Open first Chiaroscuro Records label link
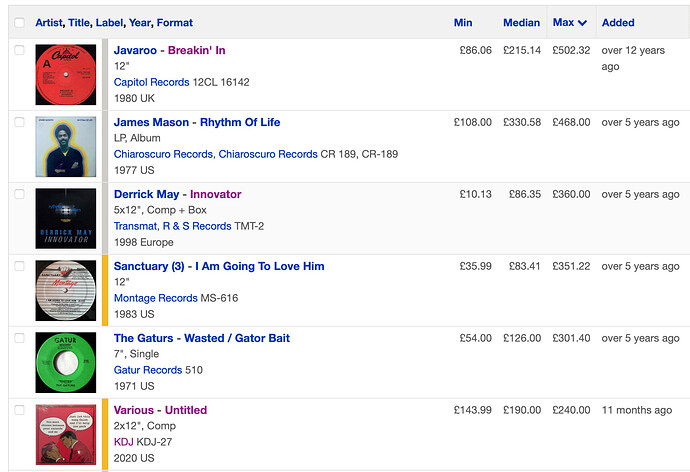The width and height of the screenshot is (690, 472). click(163, 154)
